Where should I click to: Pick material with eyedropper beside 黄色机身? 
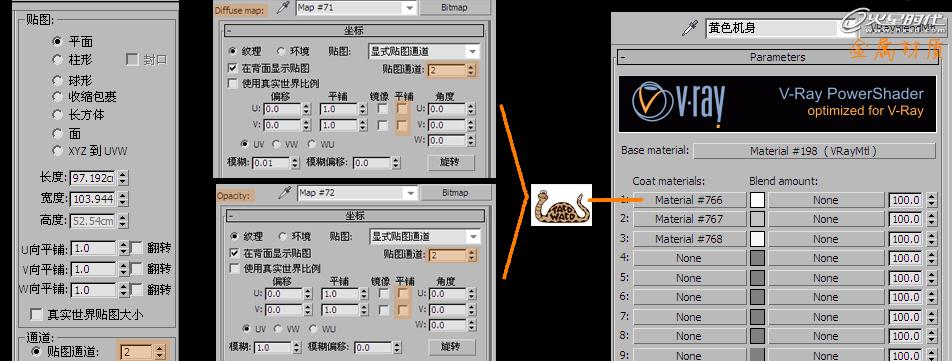coord(690,28)
